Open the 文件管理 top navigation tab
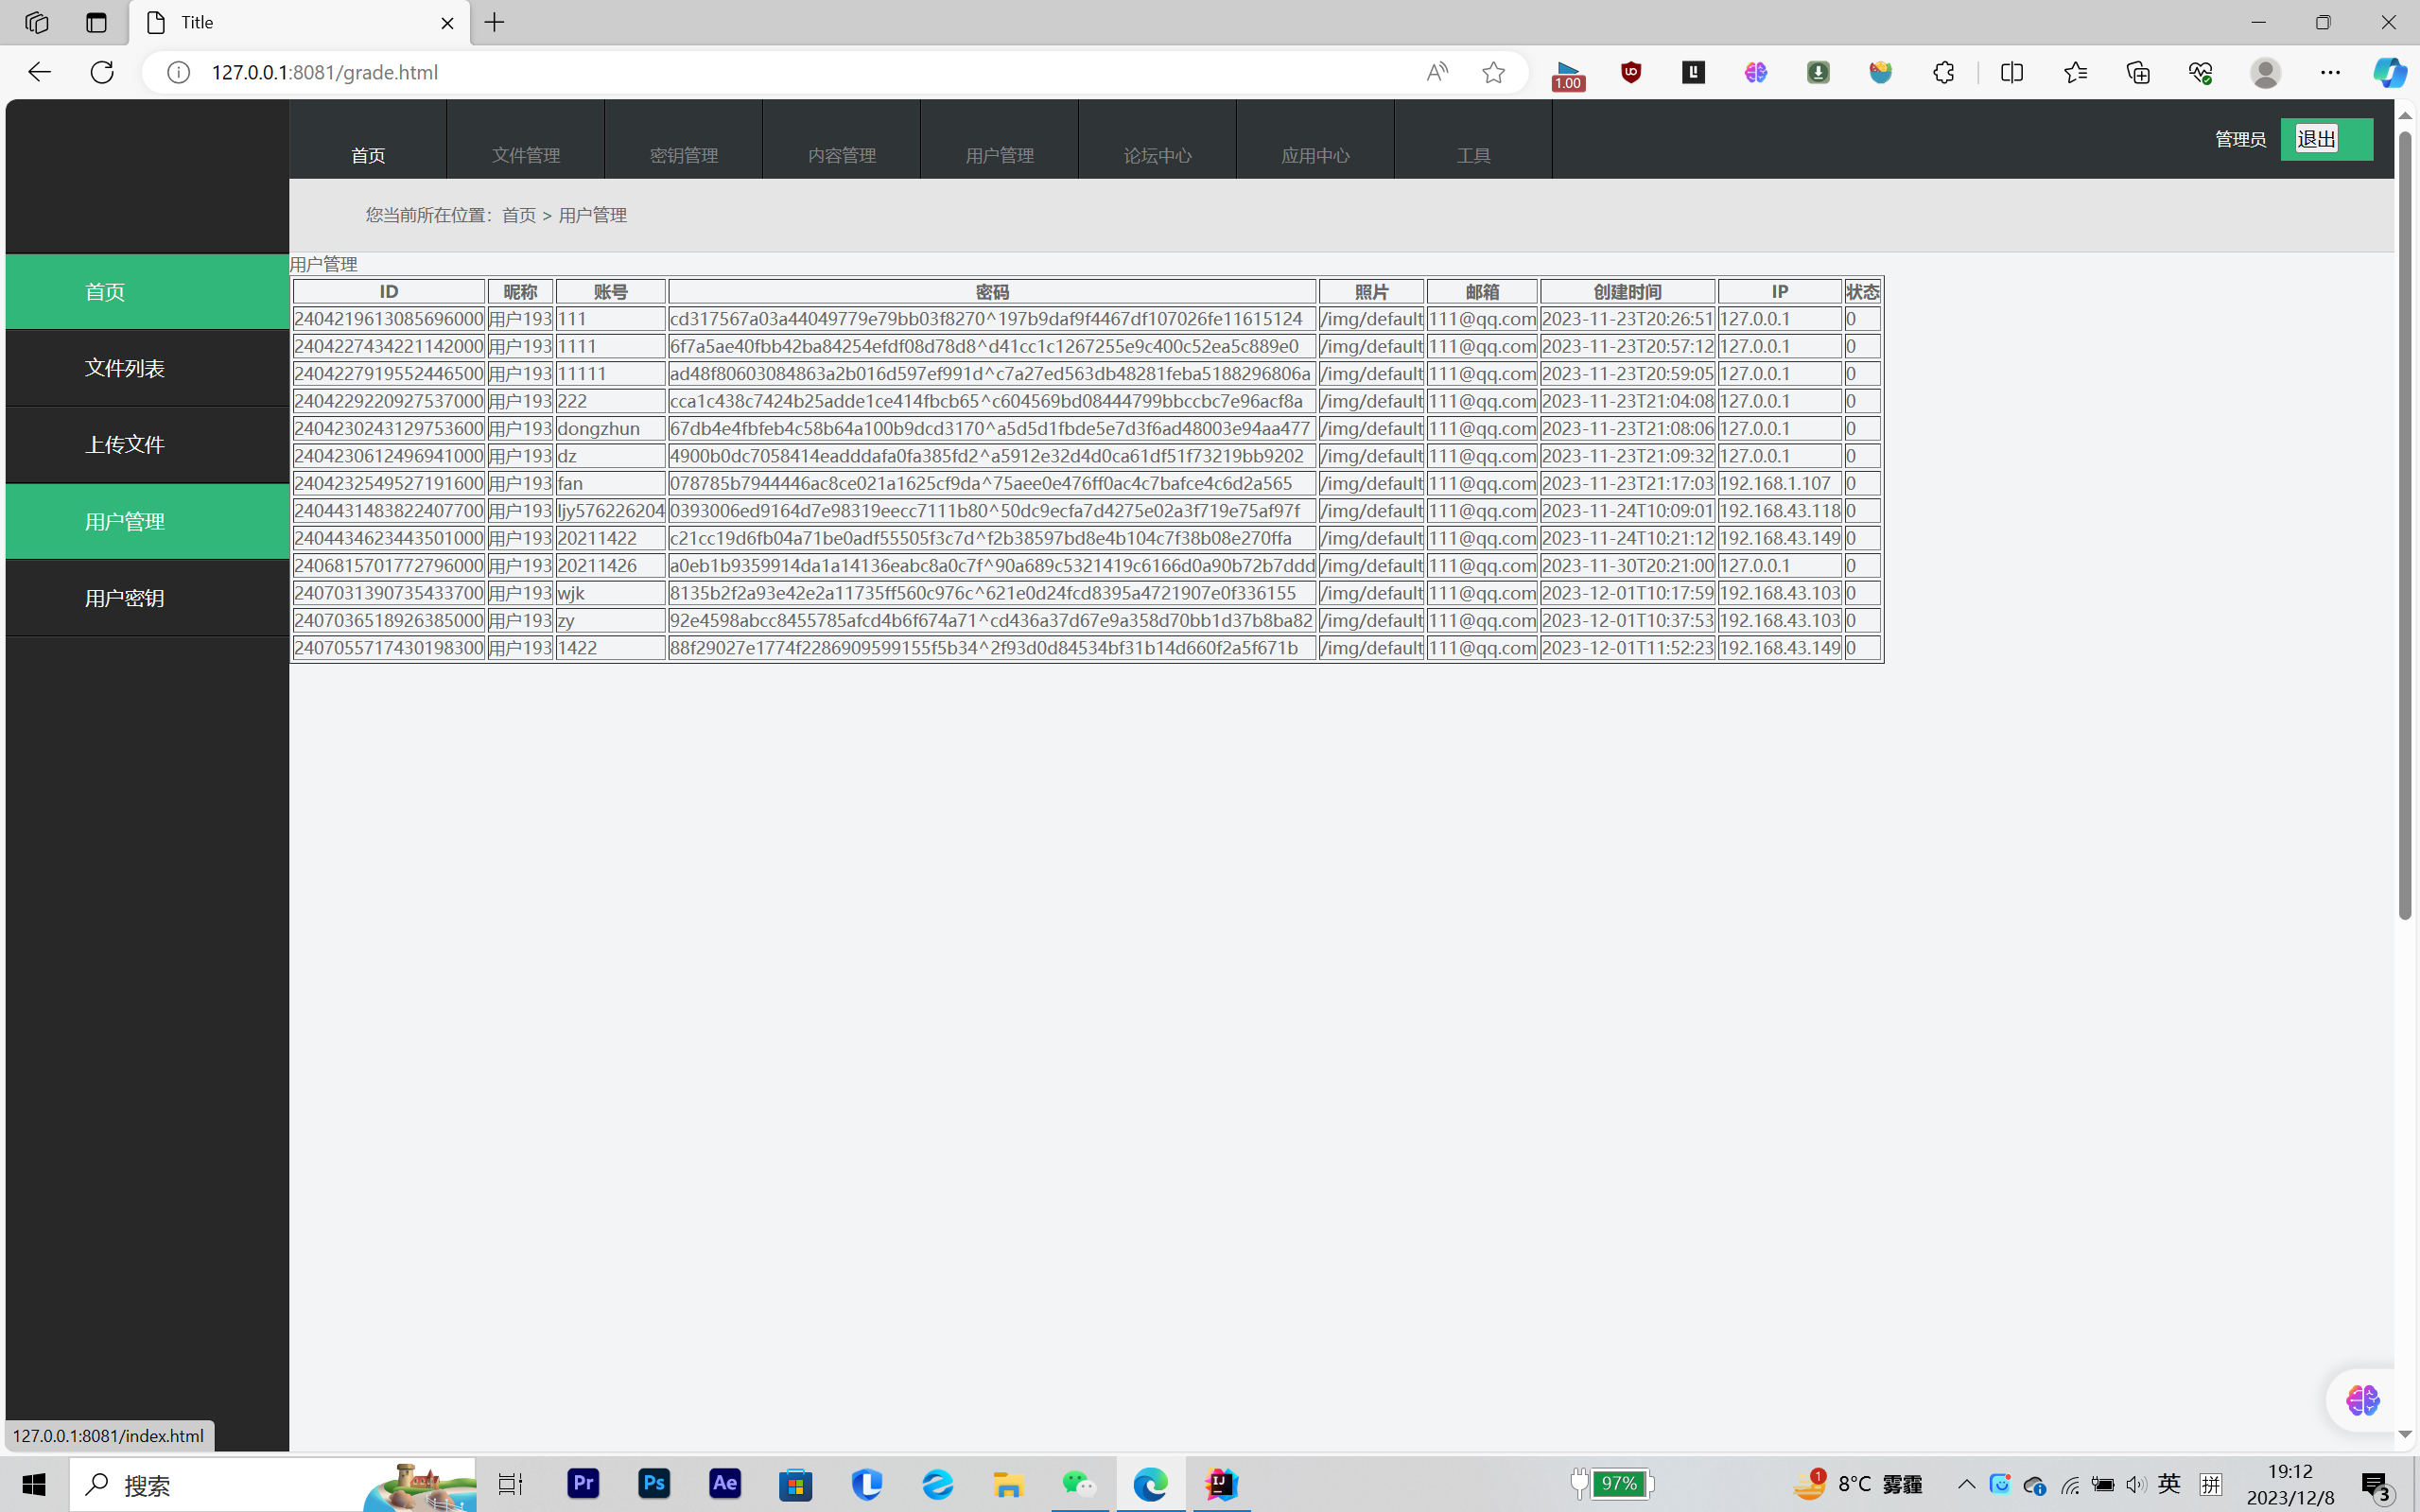This screenshot has height=1512, width=2420. 526,155
